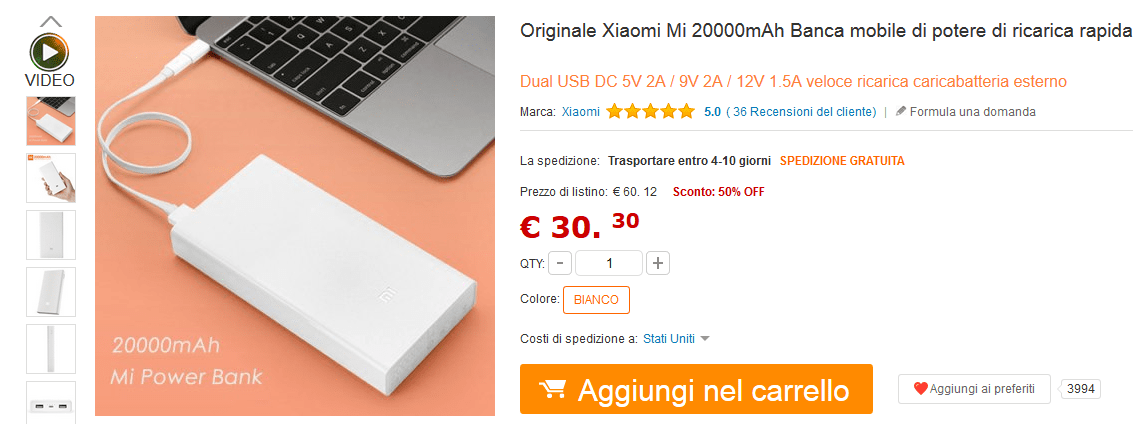Expand the Stati Uniti shipping dropdown arrow

pyautogui.click(x=706, y=339)
